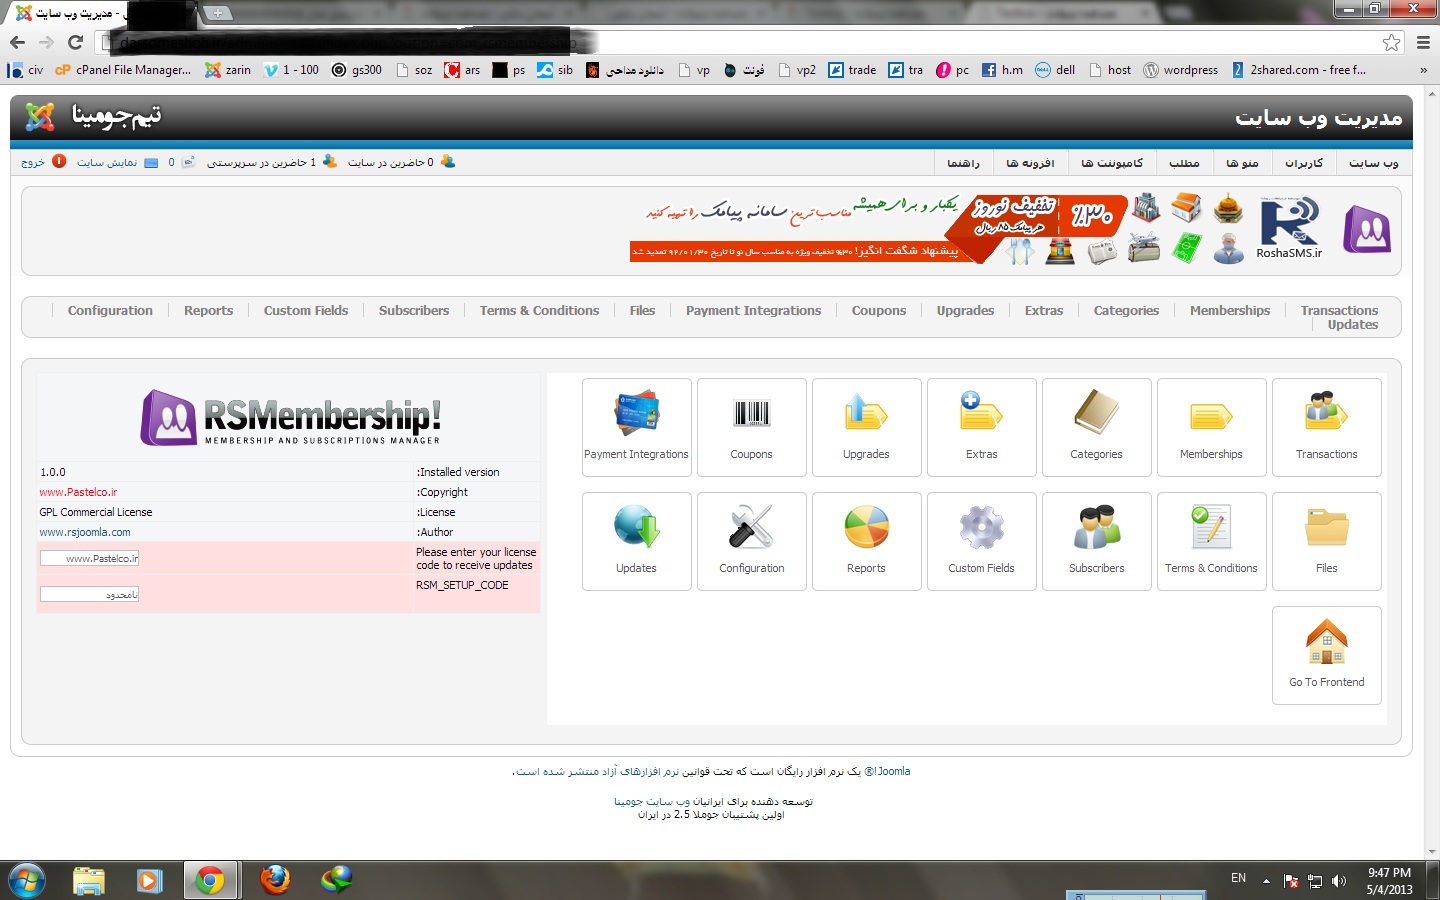Open the Terms & Conditions submenu tab
This screenshot has height=900, width=1440.
pos(539,311)
